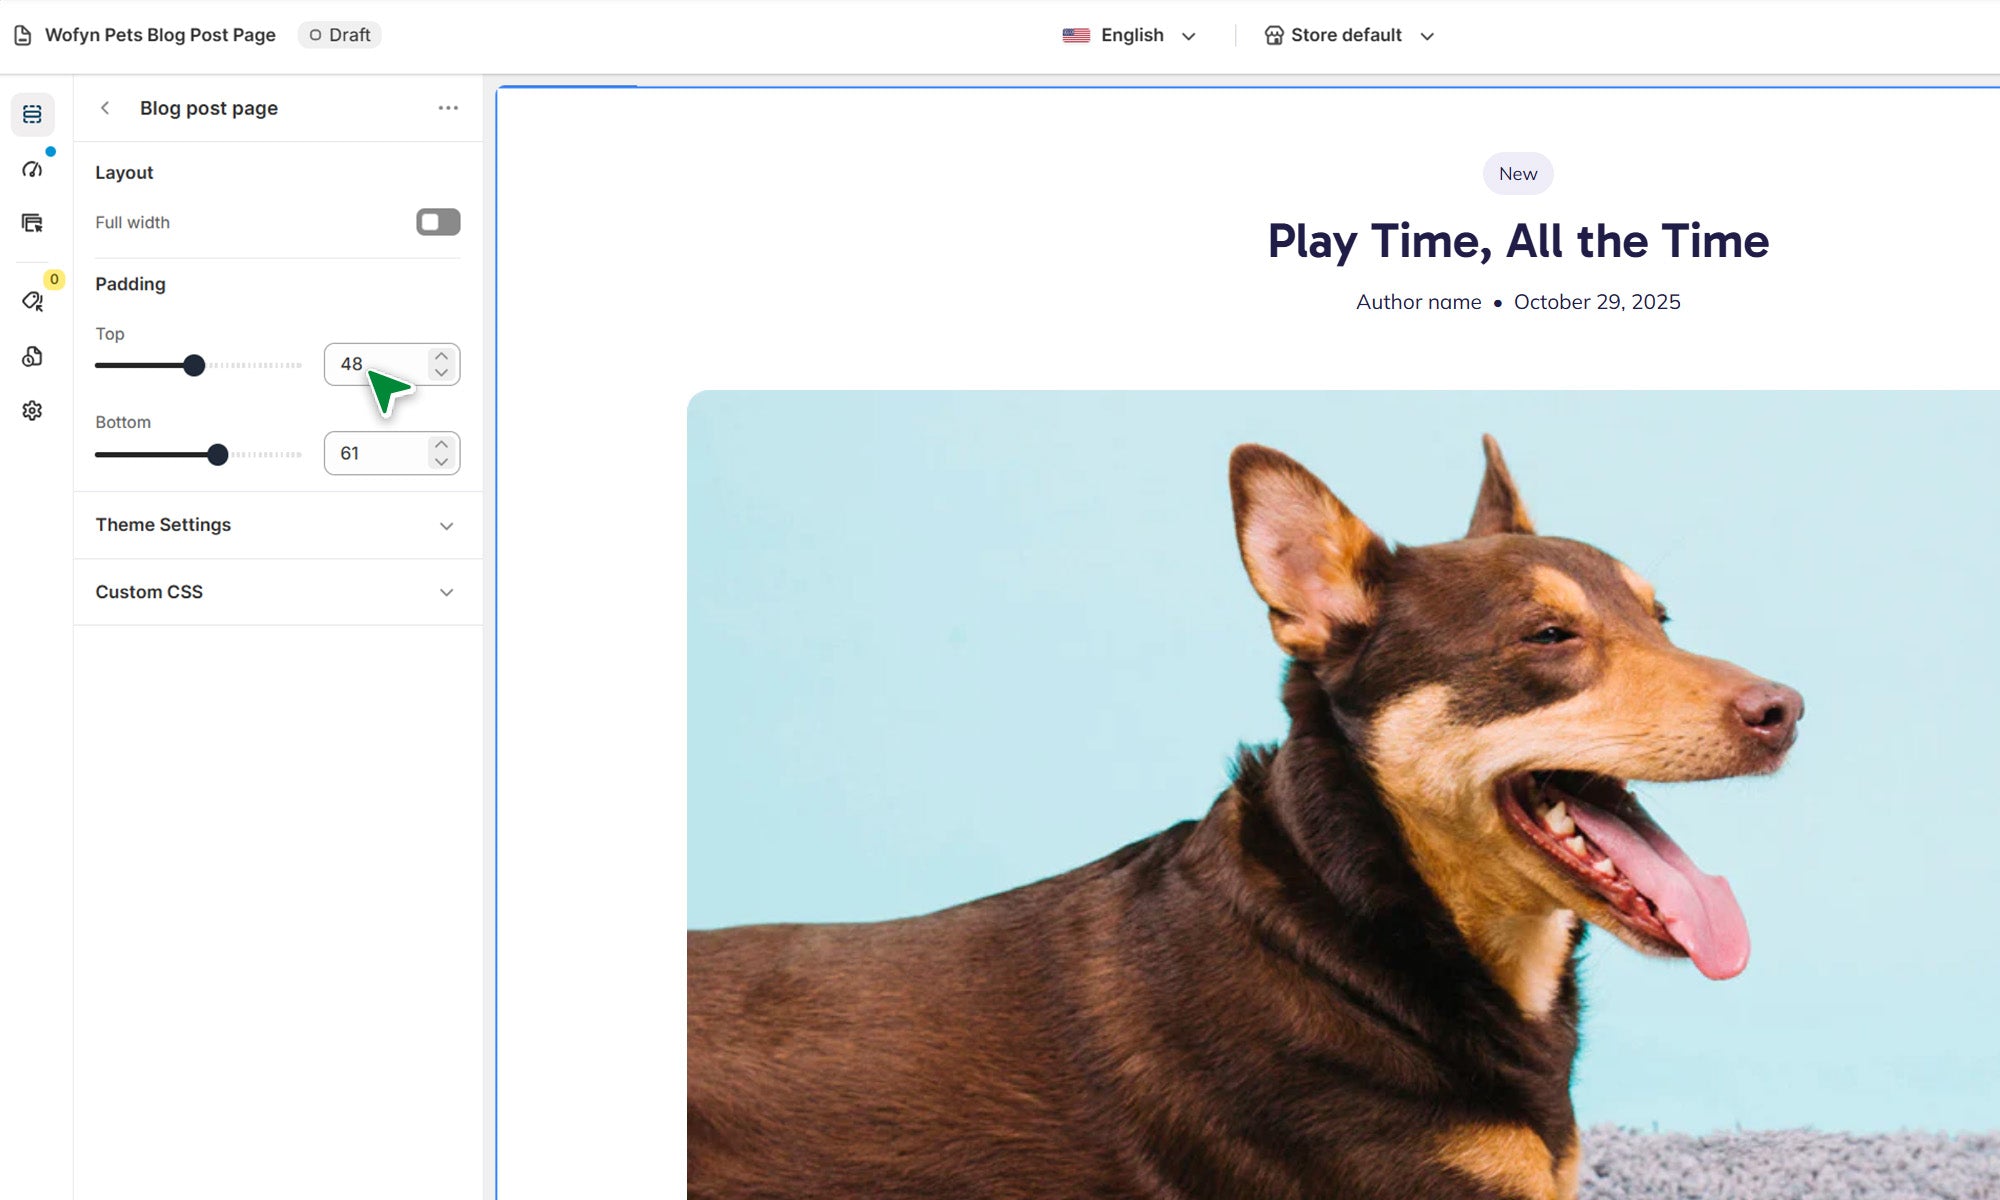Increase Top padding with up stepper arrow
Image resolution: width=2000 pixels, height=1200 pixels.
tap(441, 356)
